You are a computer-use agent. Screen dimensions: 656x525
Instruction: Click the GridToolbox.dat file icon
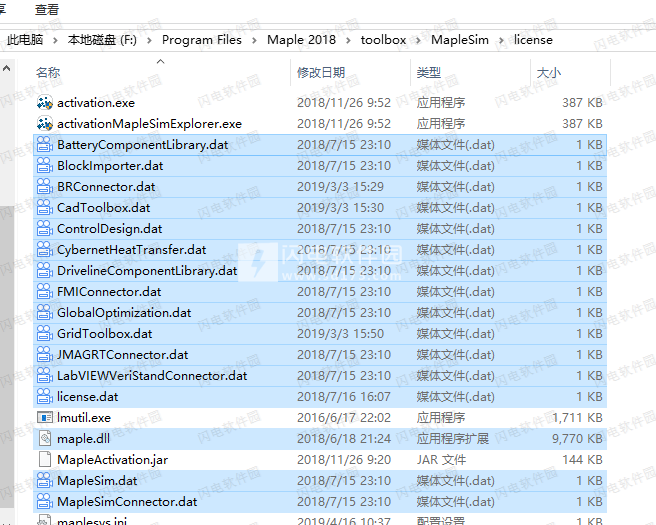(x=45, y=334)
